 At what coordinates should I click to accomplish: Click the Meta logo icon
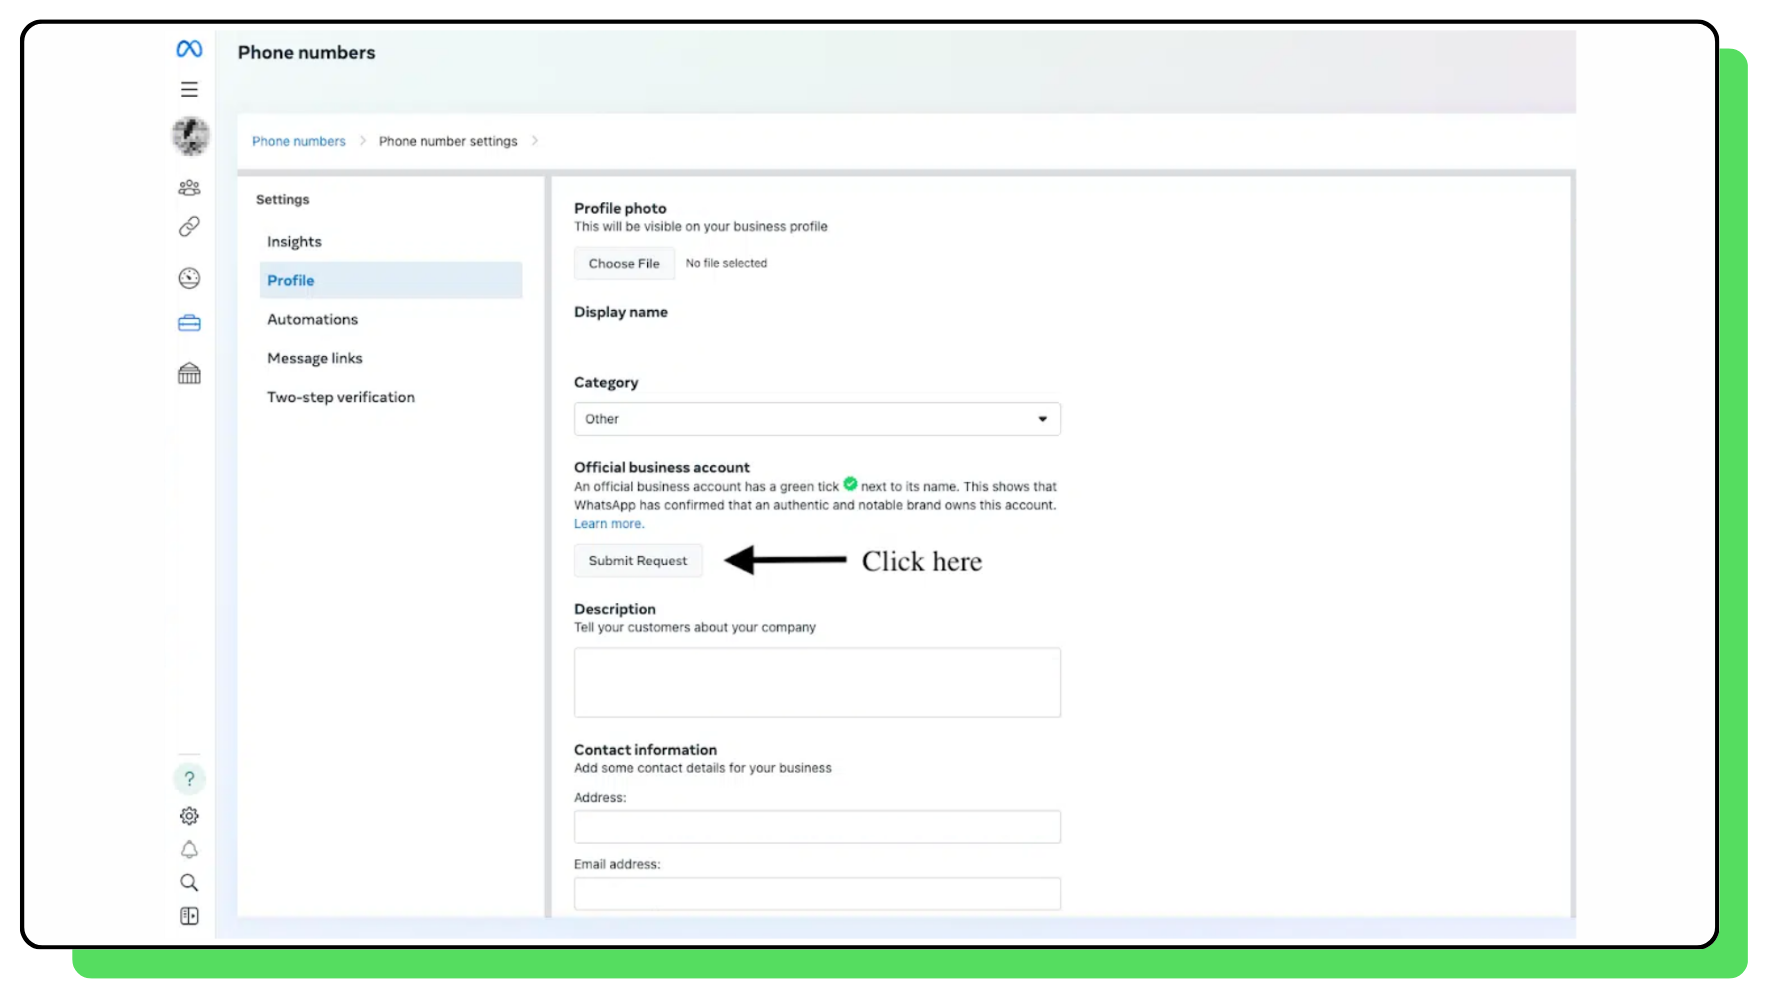point(189,49)
